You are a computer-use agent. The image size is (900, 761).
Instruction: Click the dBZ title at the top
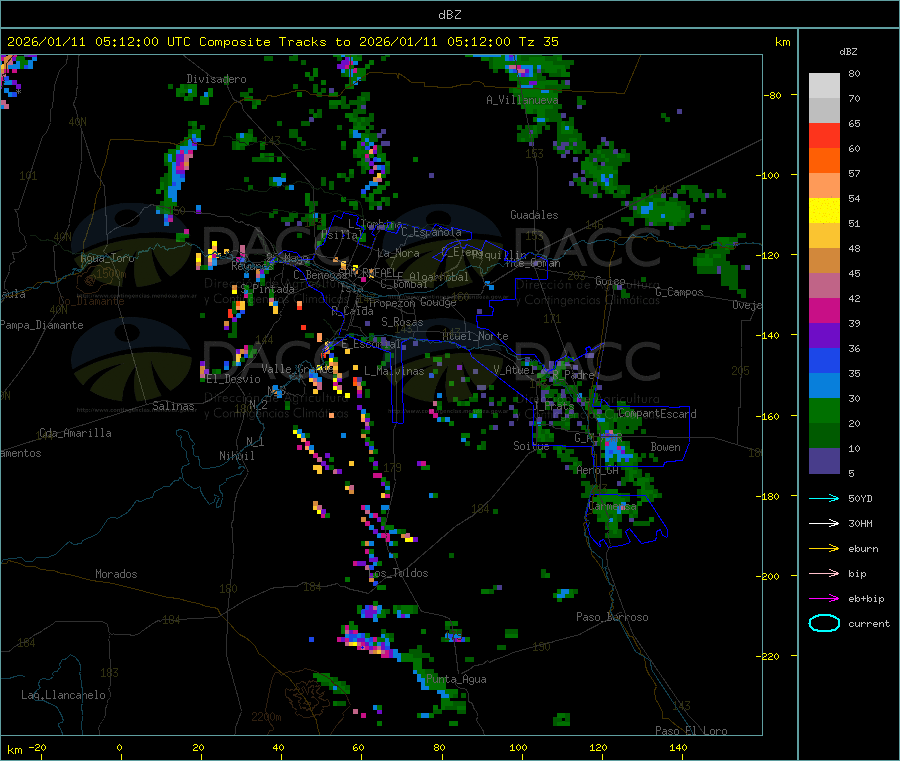click(449, 14)
